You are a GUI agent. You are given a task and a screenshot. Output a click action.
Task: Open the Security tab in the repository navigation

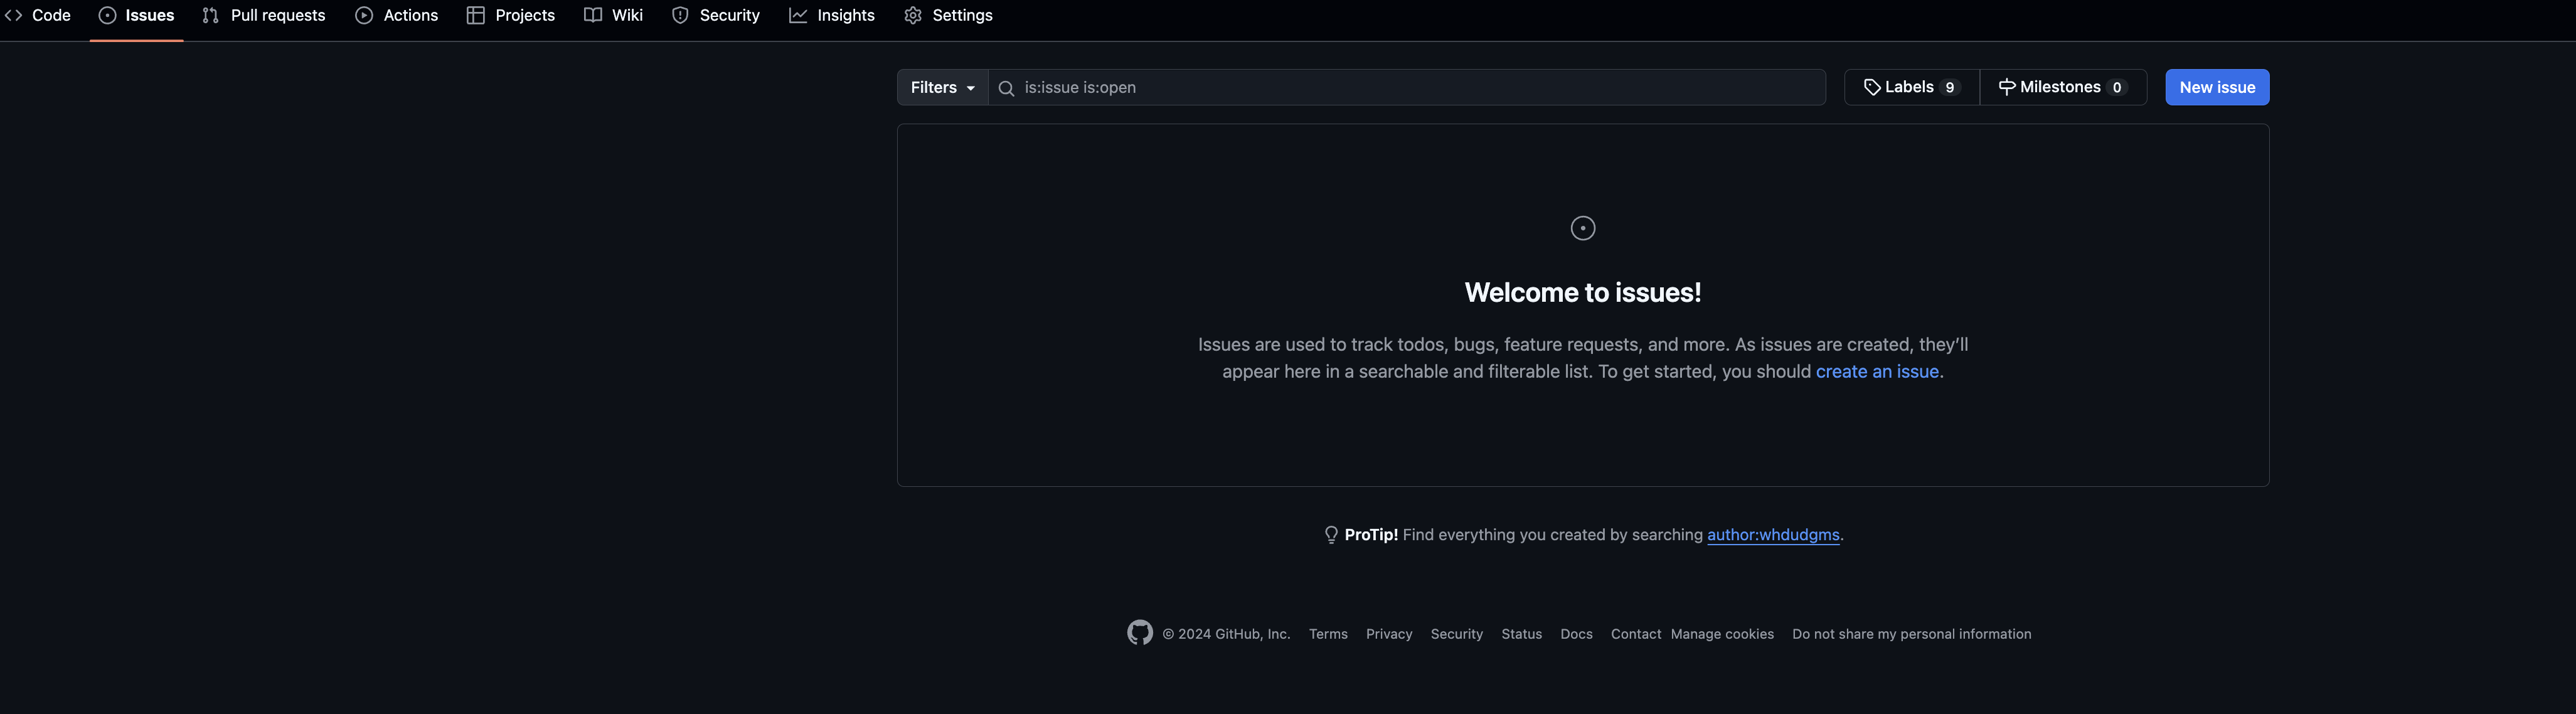716,15
